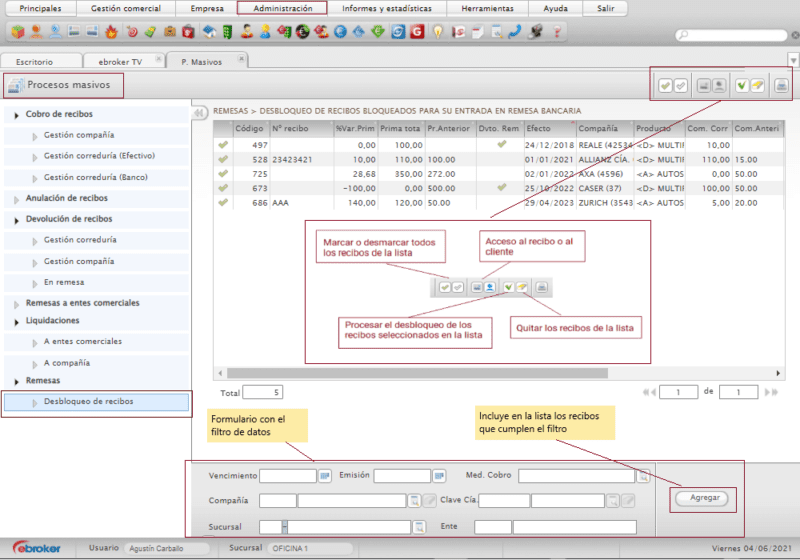Toggle Dvto. Rem check in row 673
The image size is (800, 560).
[x=502, y=187]
